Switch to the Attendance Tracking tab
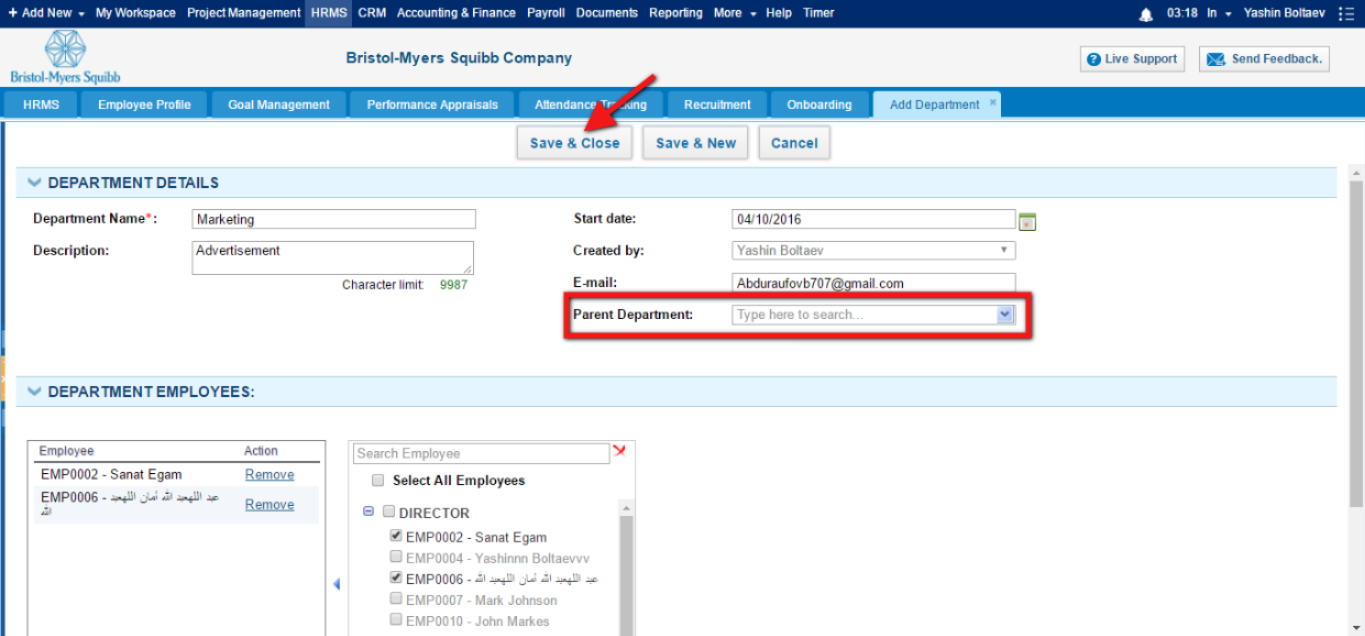This screenshot has width=1365, height=636. [591, 105]
